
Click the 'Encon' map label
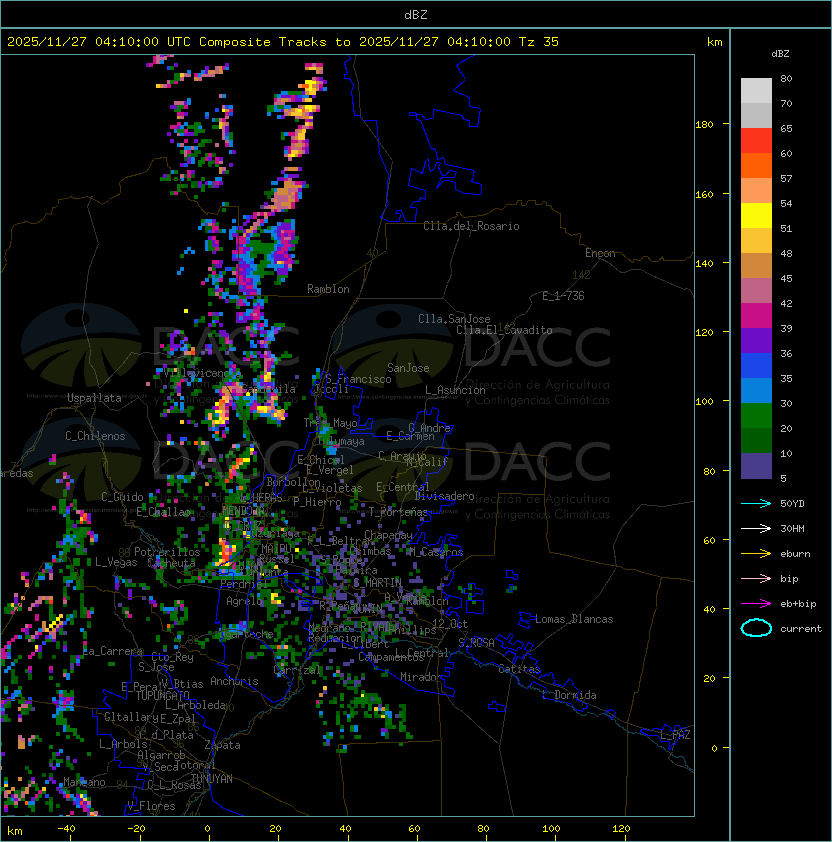[600, 253]
